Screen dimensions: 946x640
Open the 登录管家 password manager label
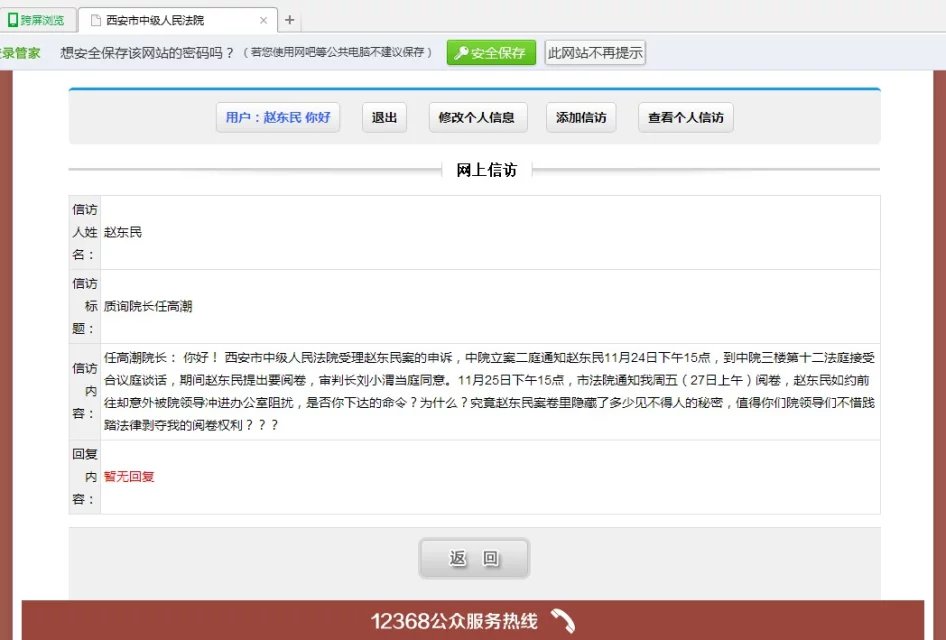(x=20, y=53)
